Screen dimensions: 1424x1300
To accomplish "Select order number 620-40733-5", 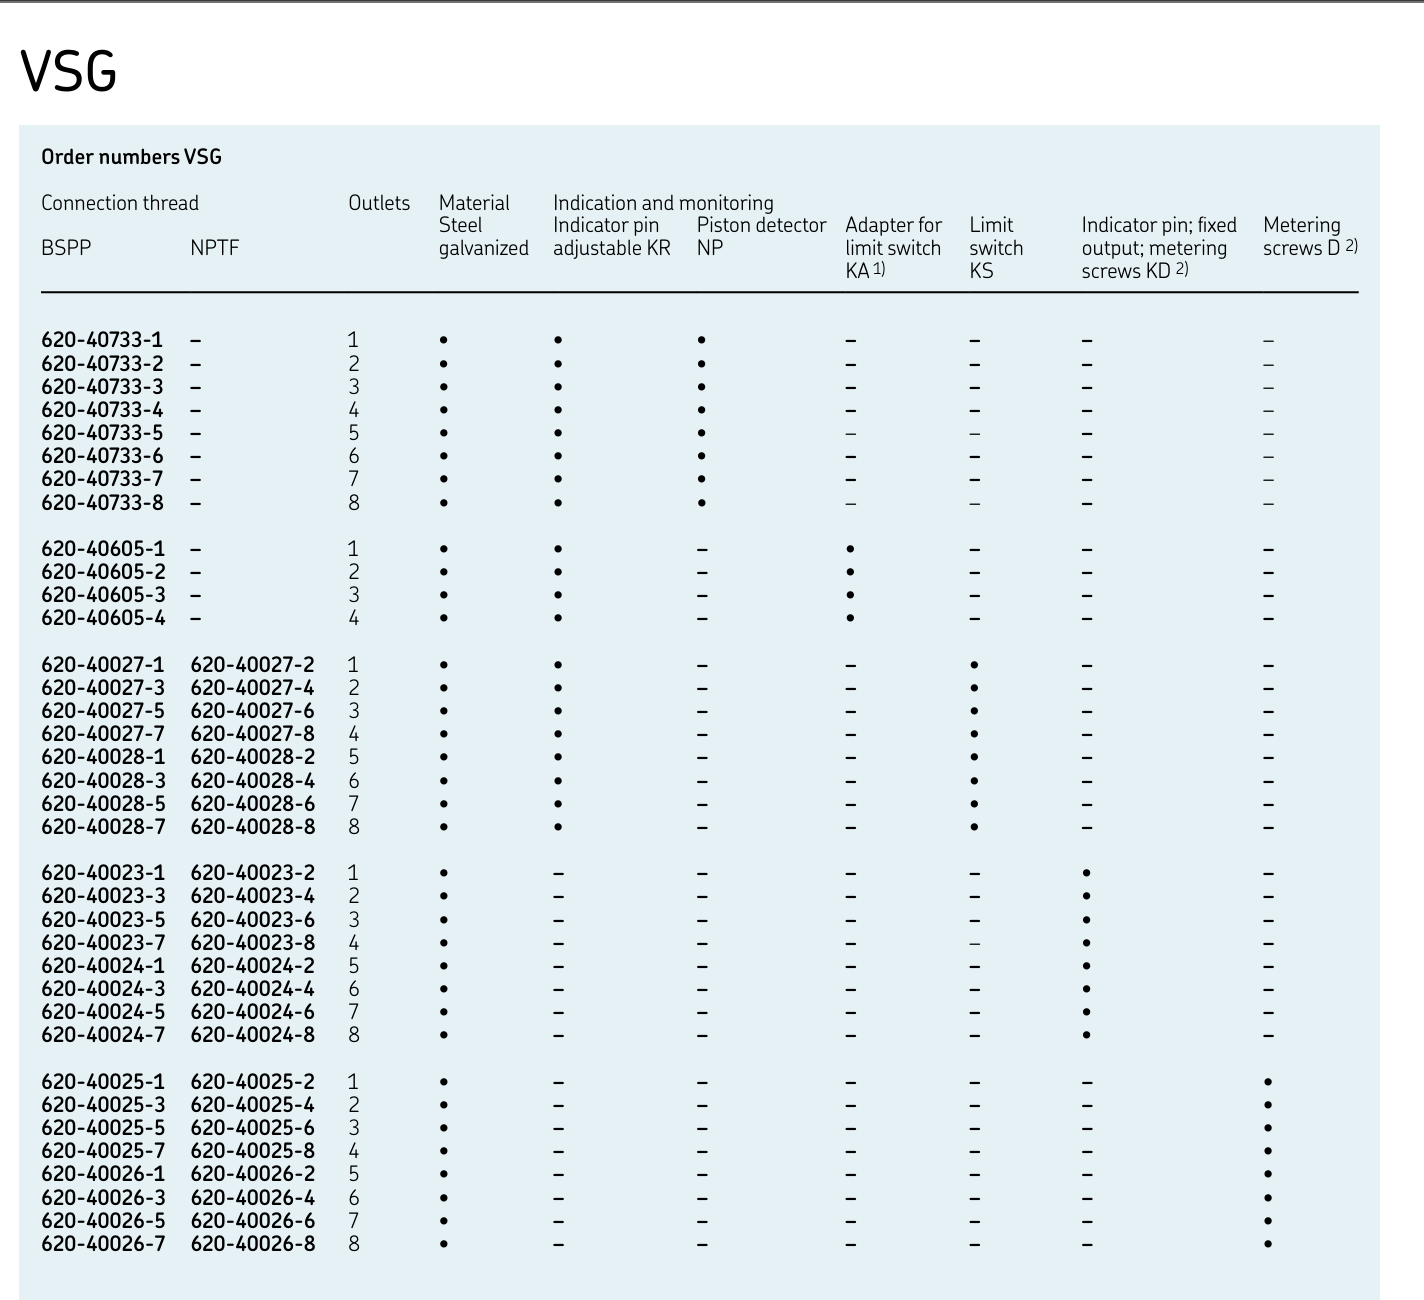I will (102, 433).
